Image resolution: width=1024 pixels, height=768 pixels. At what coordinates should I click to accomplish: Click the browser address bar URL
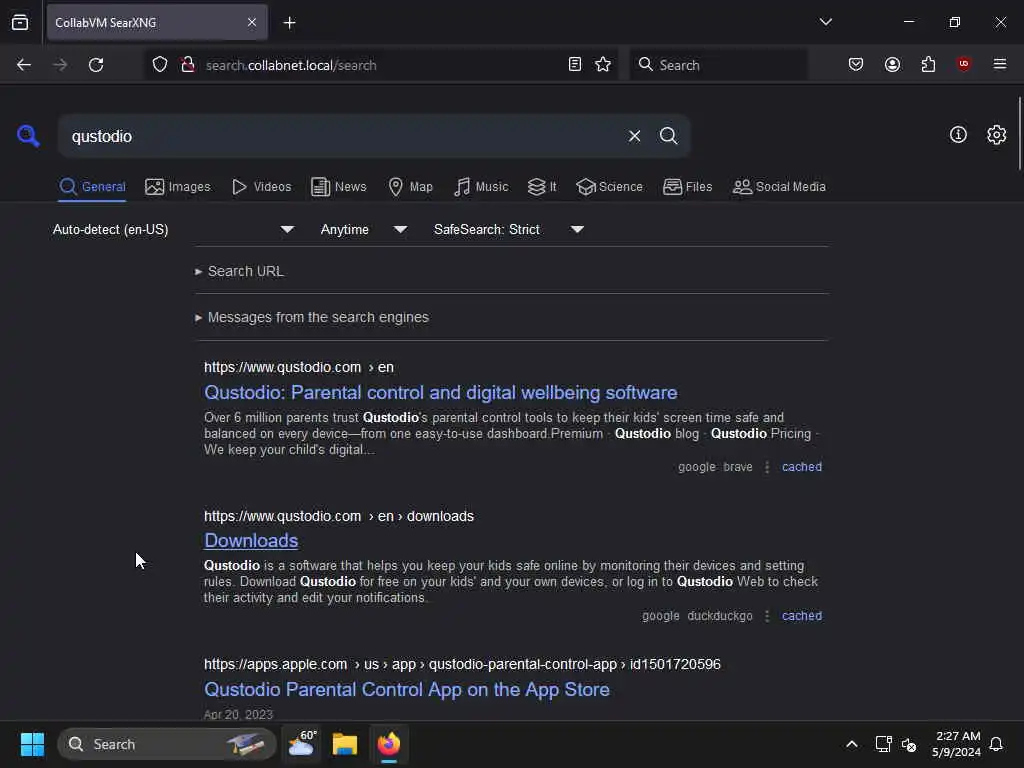coord(291,65)
